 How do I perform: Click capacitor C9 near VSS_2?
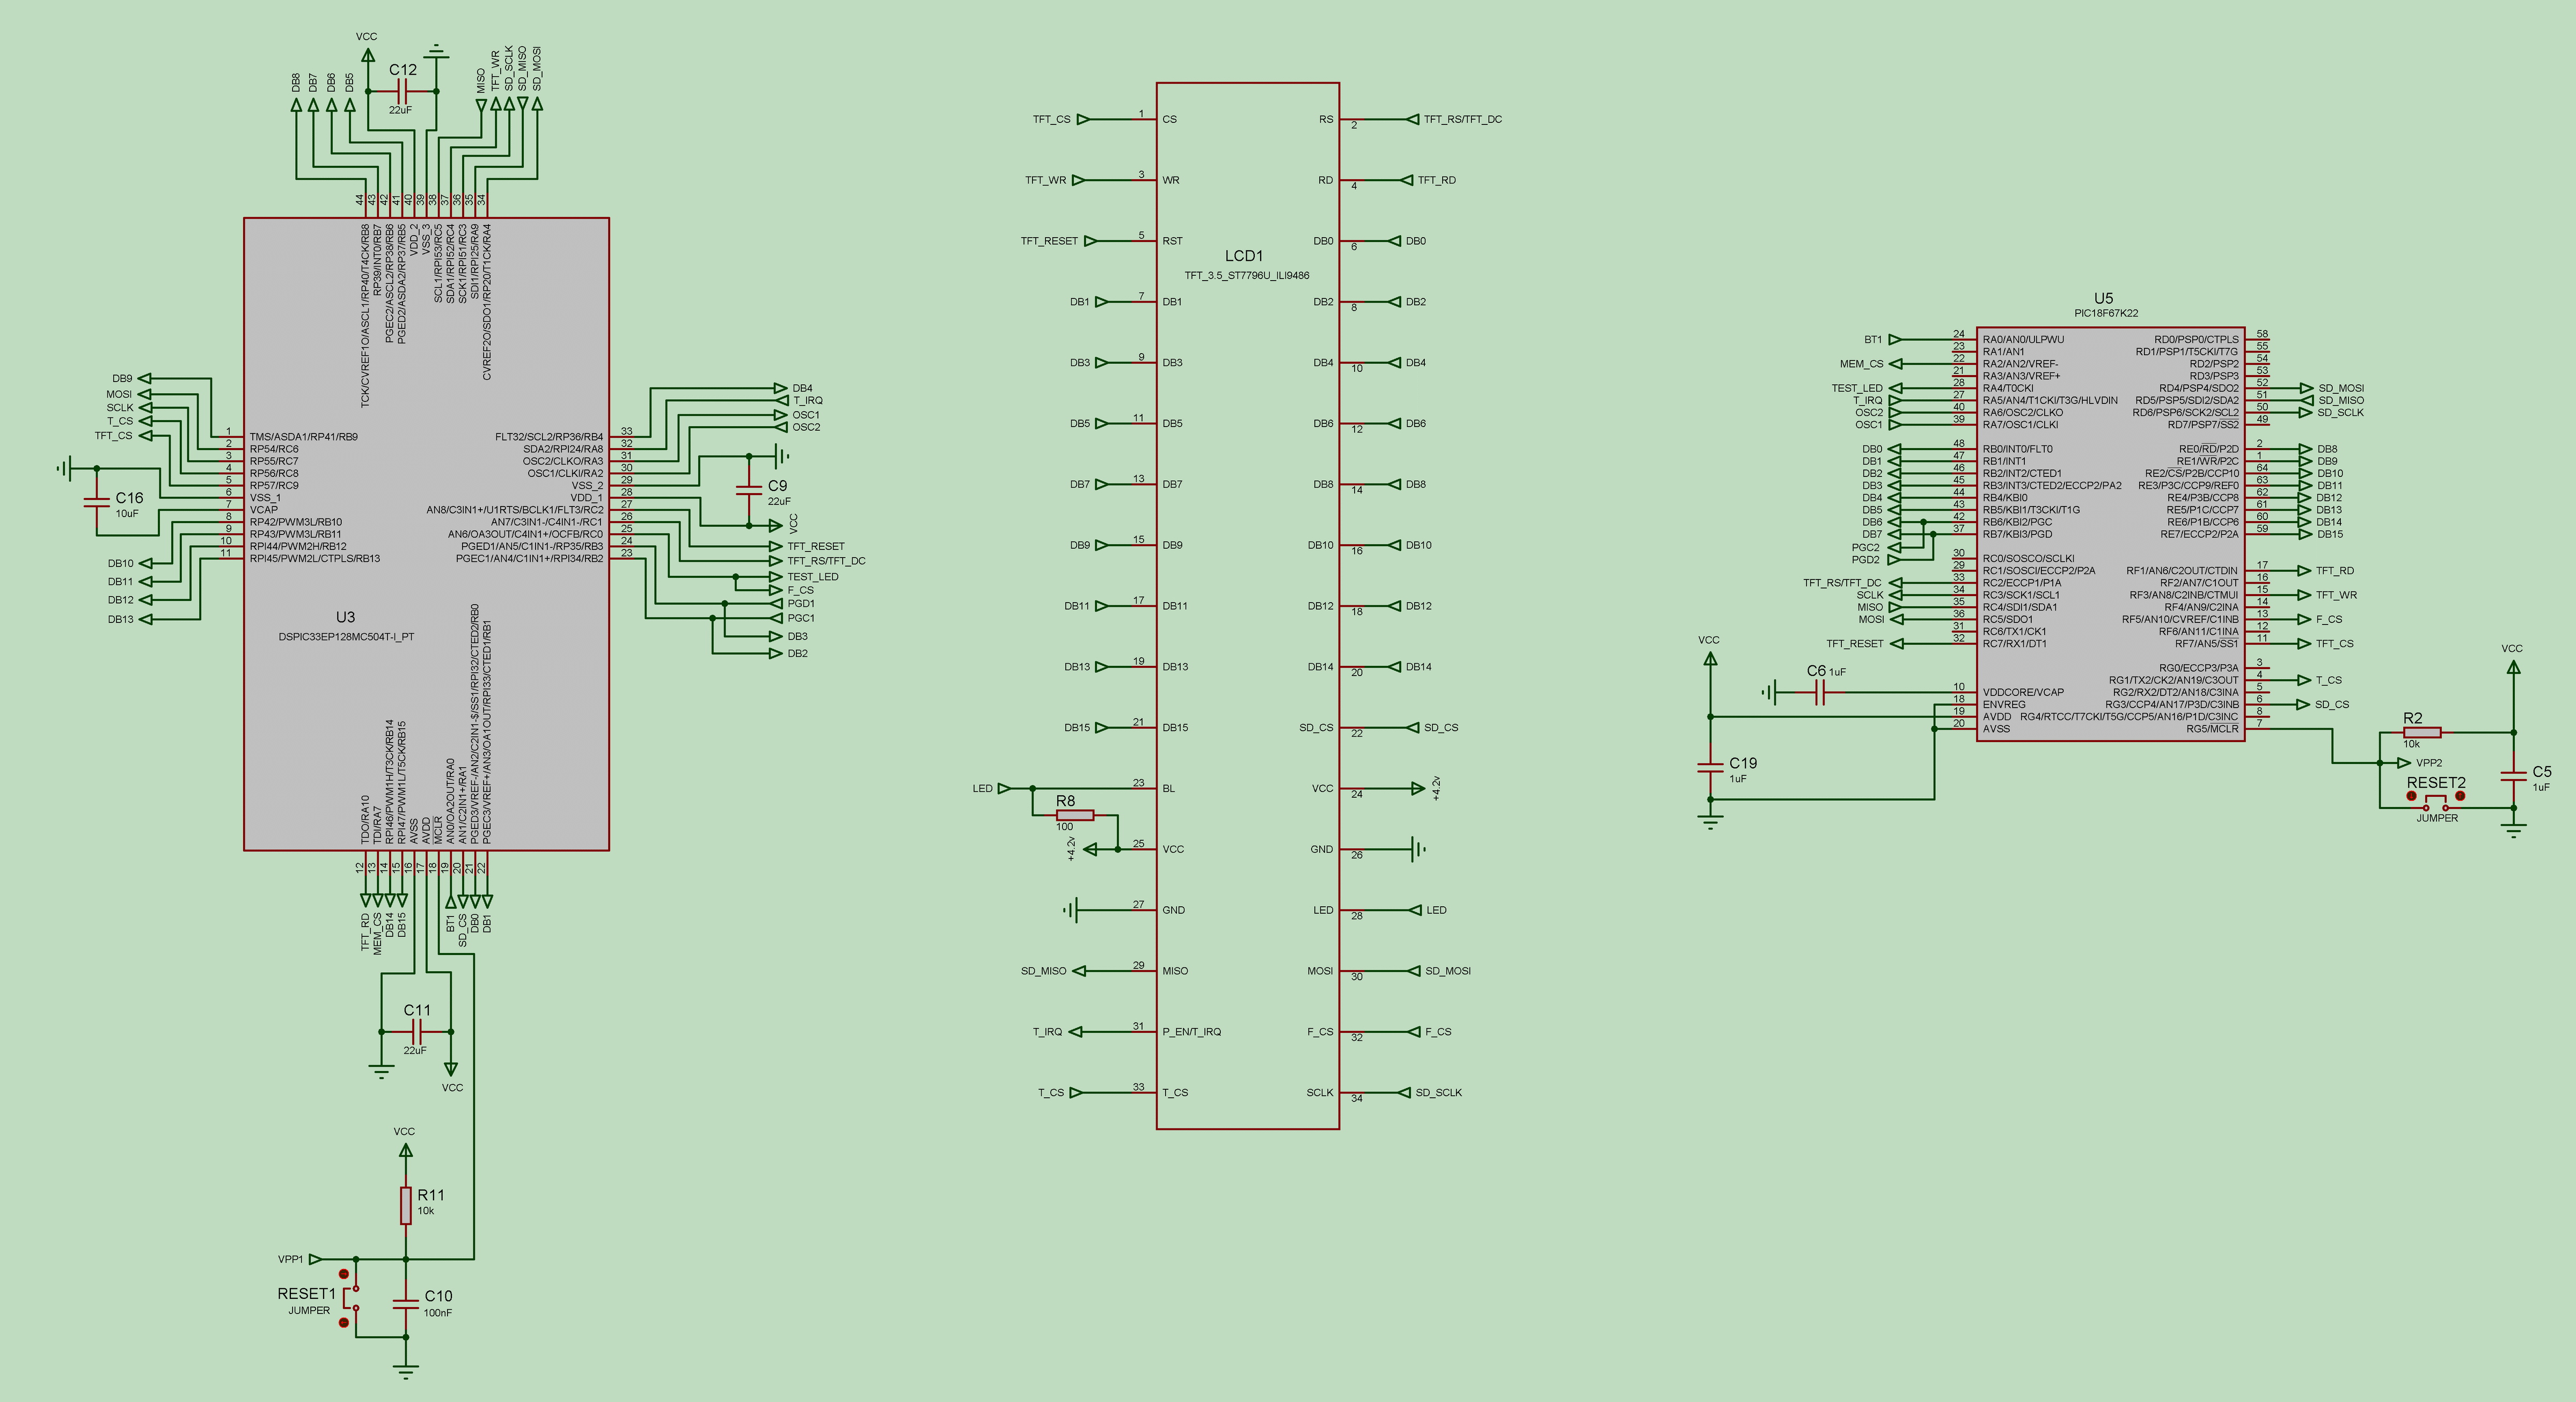click(x=748, y=490)
